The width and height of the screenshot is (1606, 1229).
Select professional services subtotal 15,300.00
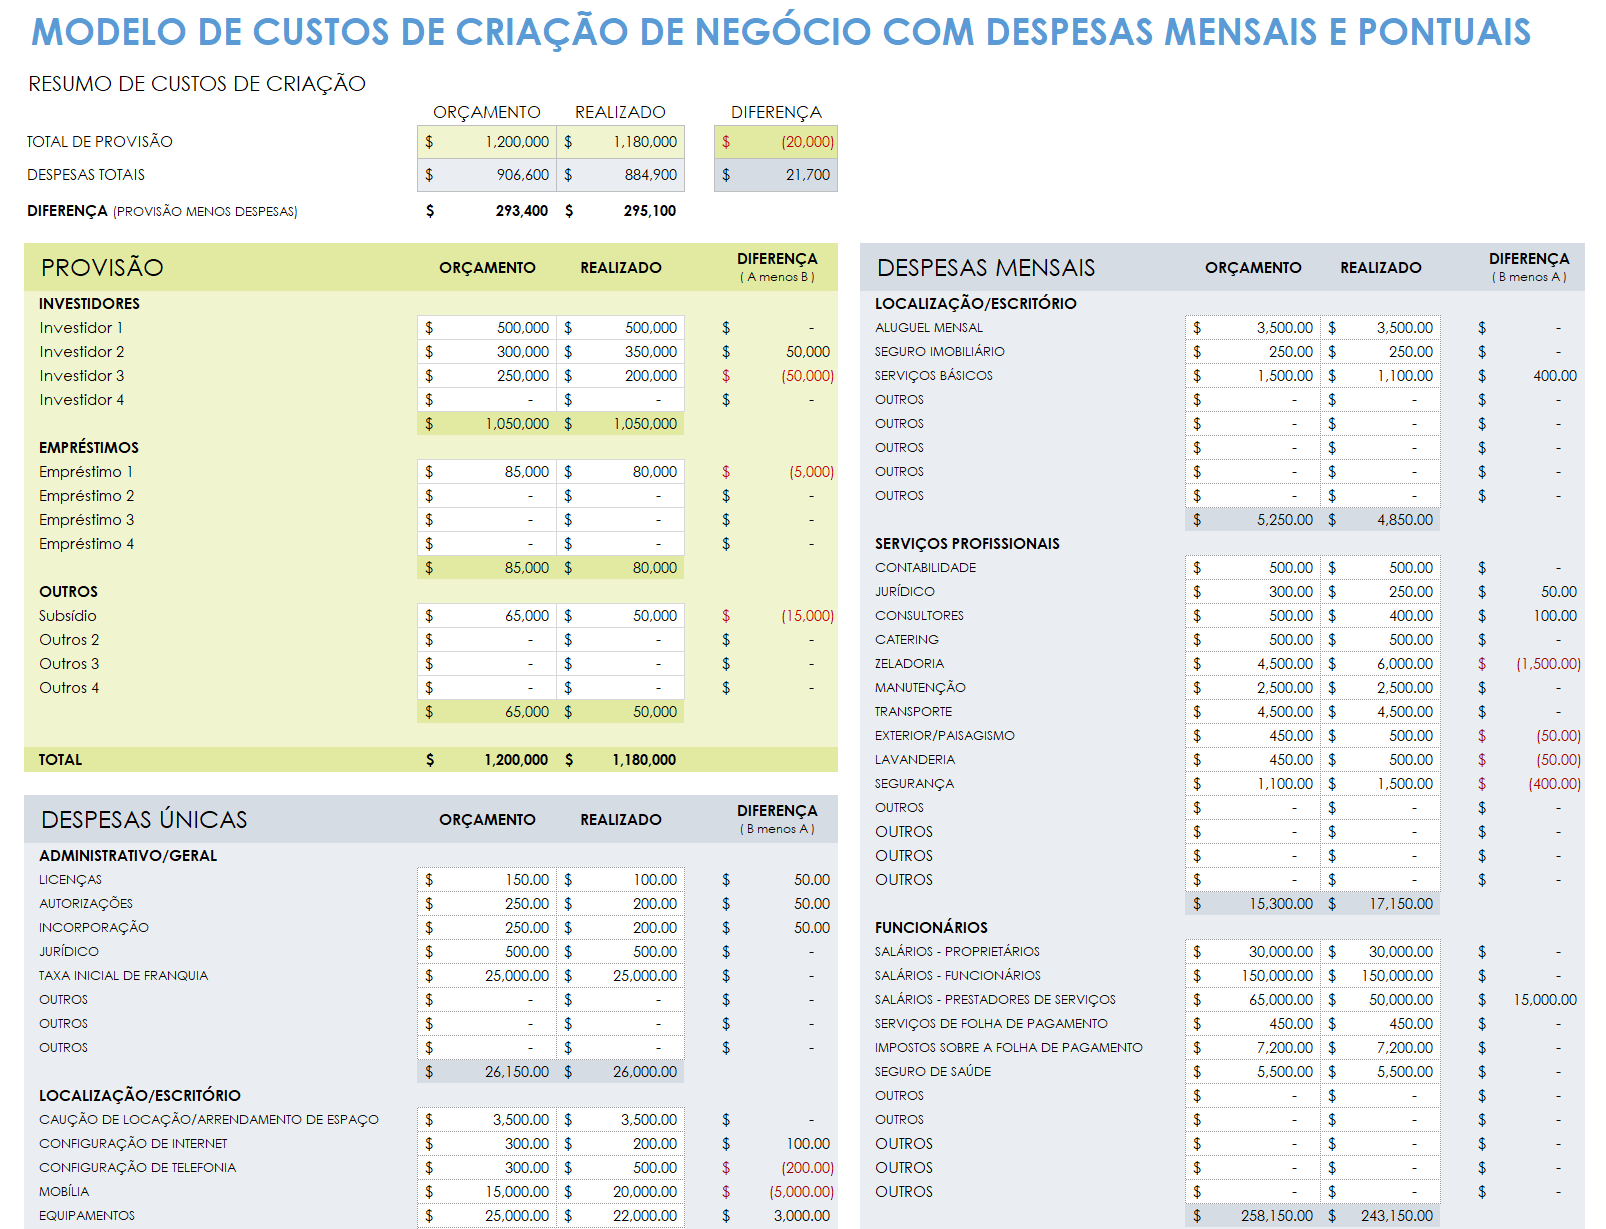[x=1253, y=904]
